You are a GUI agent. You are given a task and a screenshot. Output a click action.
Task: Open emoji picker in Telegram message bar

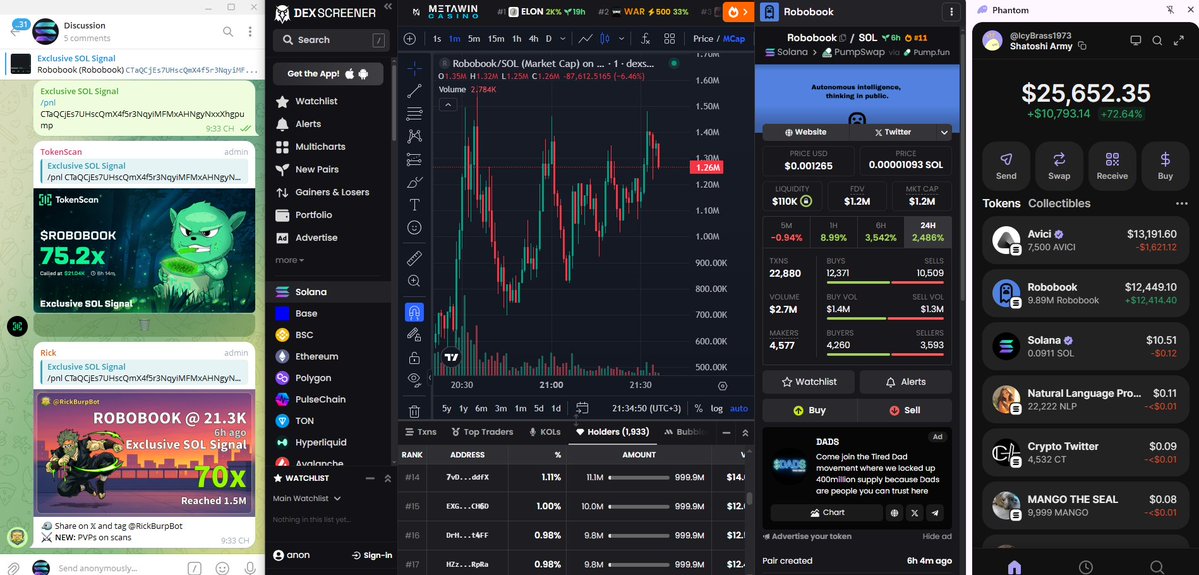coord(223,568)
